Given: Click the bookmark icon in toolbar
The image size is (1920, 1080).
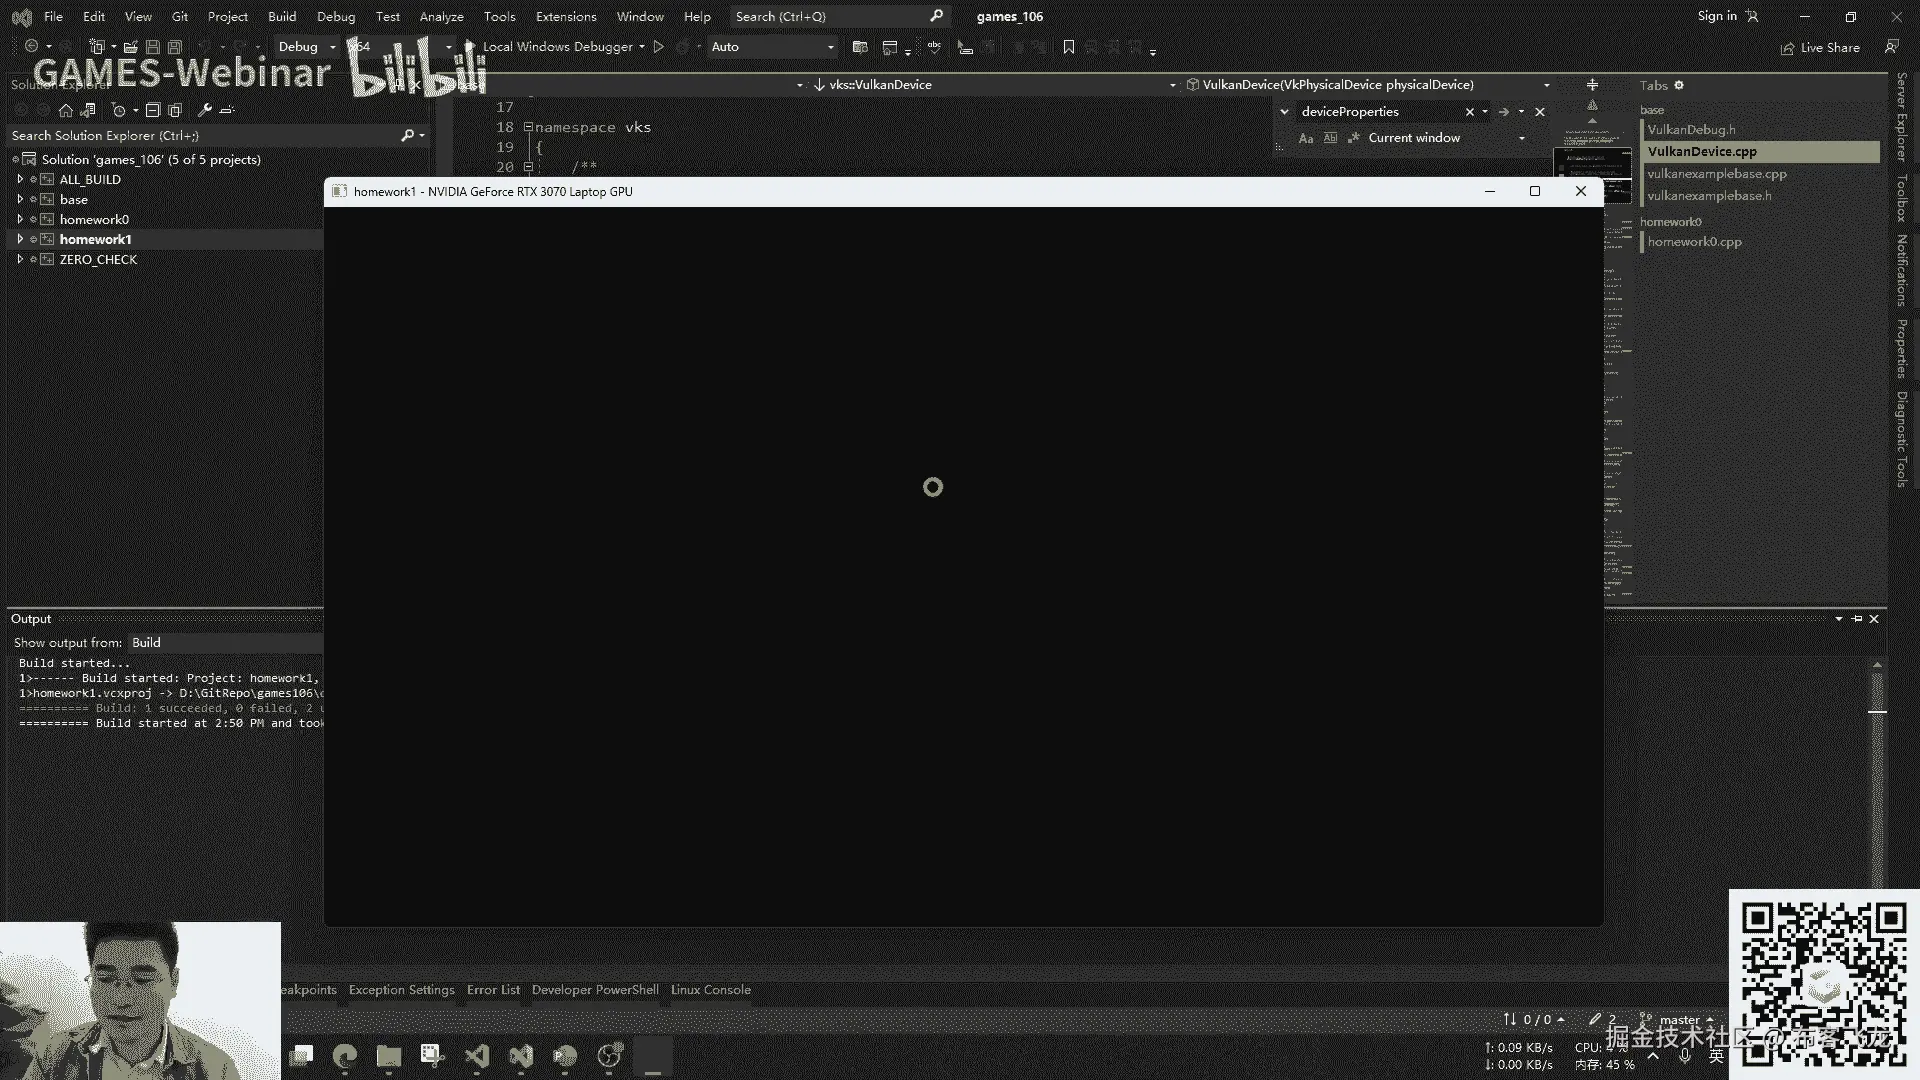Looking at the screenshot, I should 1068,47.
